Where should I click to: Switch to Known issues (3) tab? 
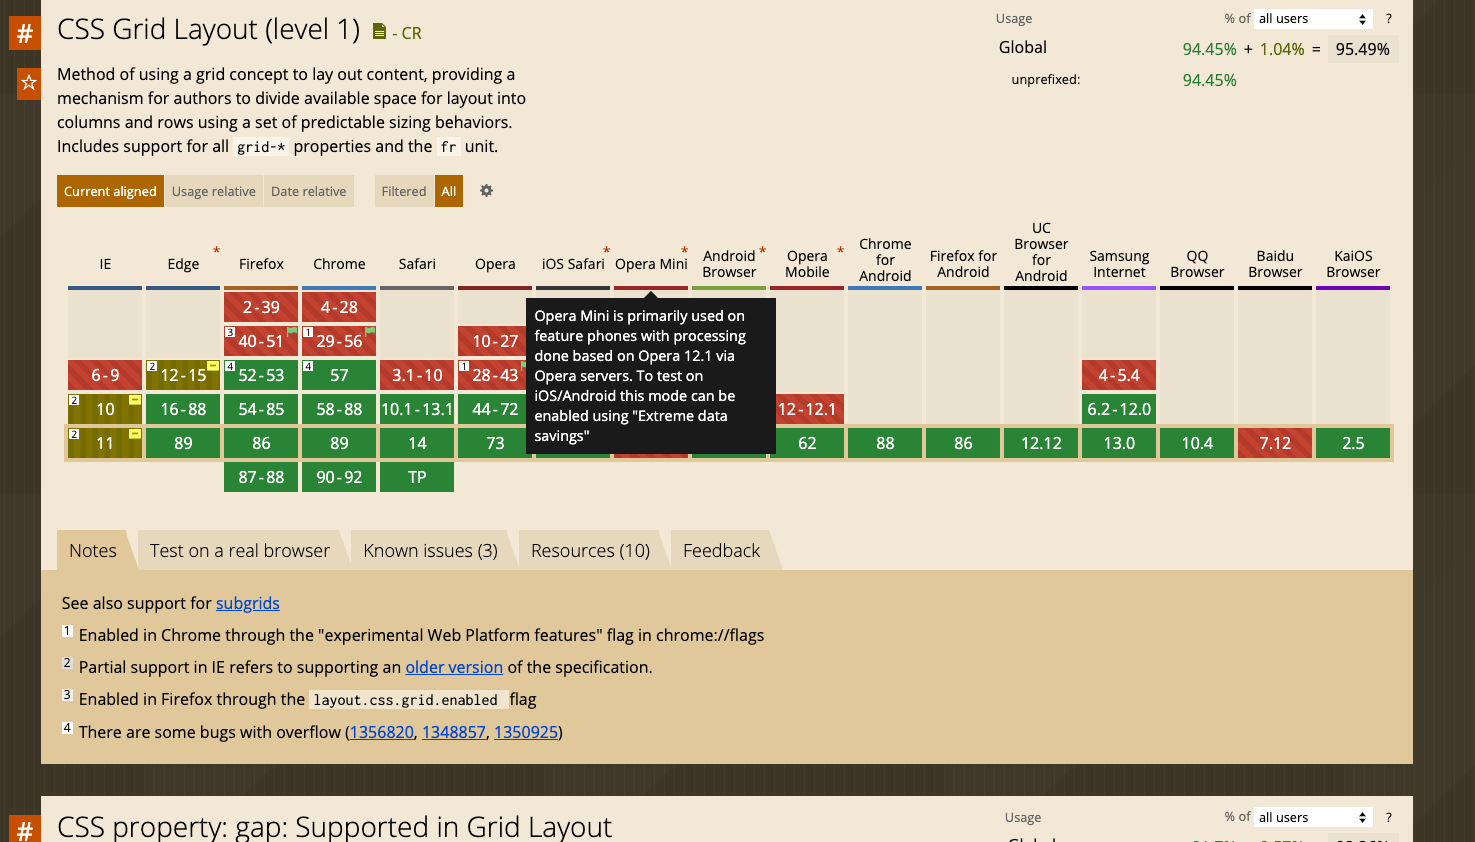tap(430, 550)
